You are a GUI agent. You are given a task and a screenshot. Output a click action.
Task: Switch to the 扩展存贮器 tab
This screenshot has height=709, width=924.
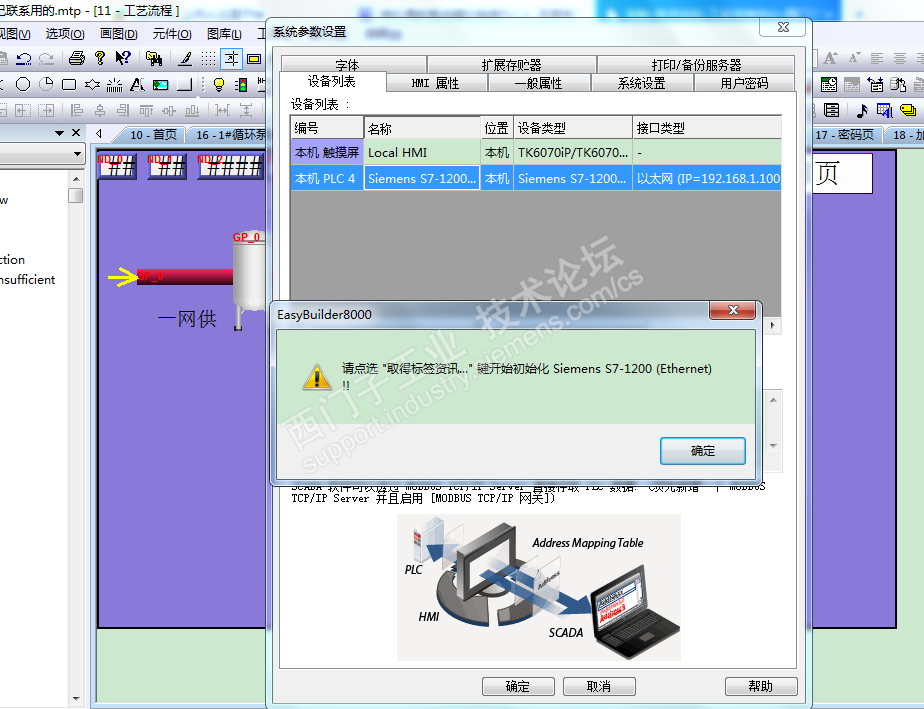(x=511, y=65)
